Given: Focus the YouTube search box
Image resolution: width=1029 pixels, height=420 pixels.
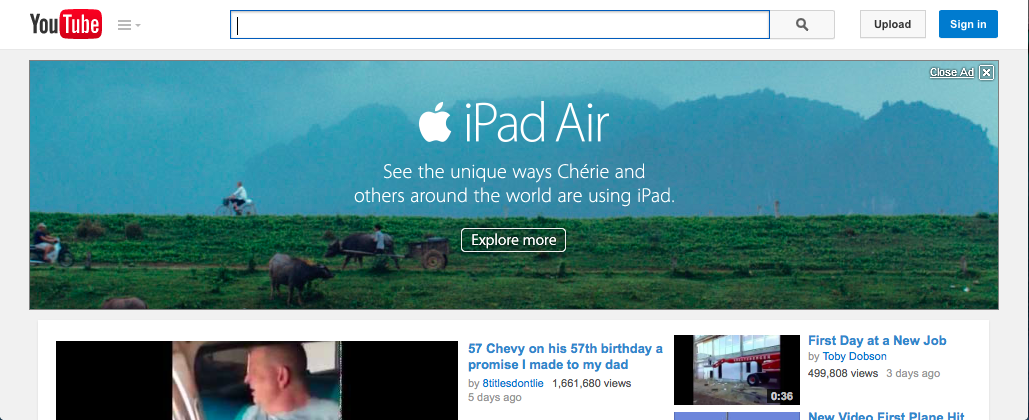Looking at the screenshot, I should click(x=499, y=24).
